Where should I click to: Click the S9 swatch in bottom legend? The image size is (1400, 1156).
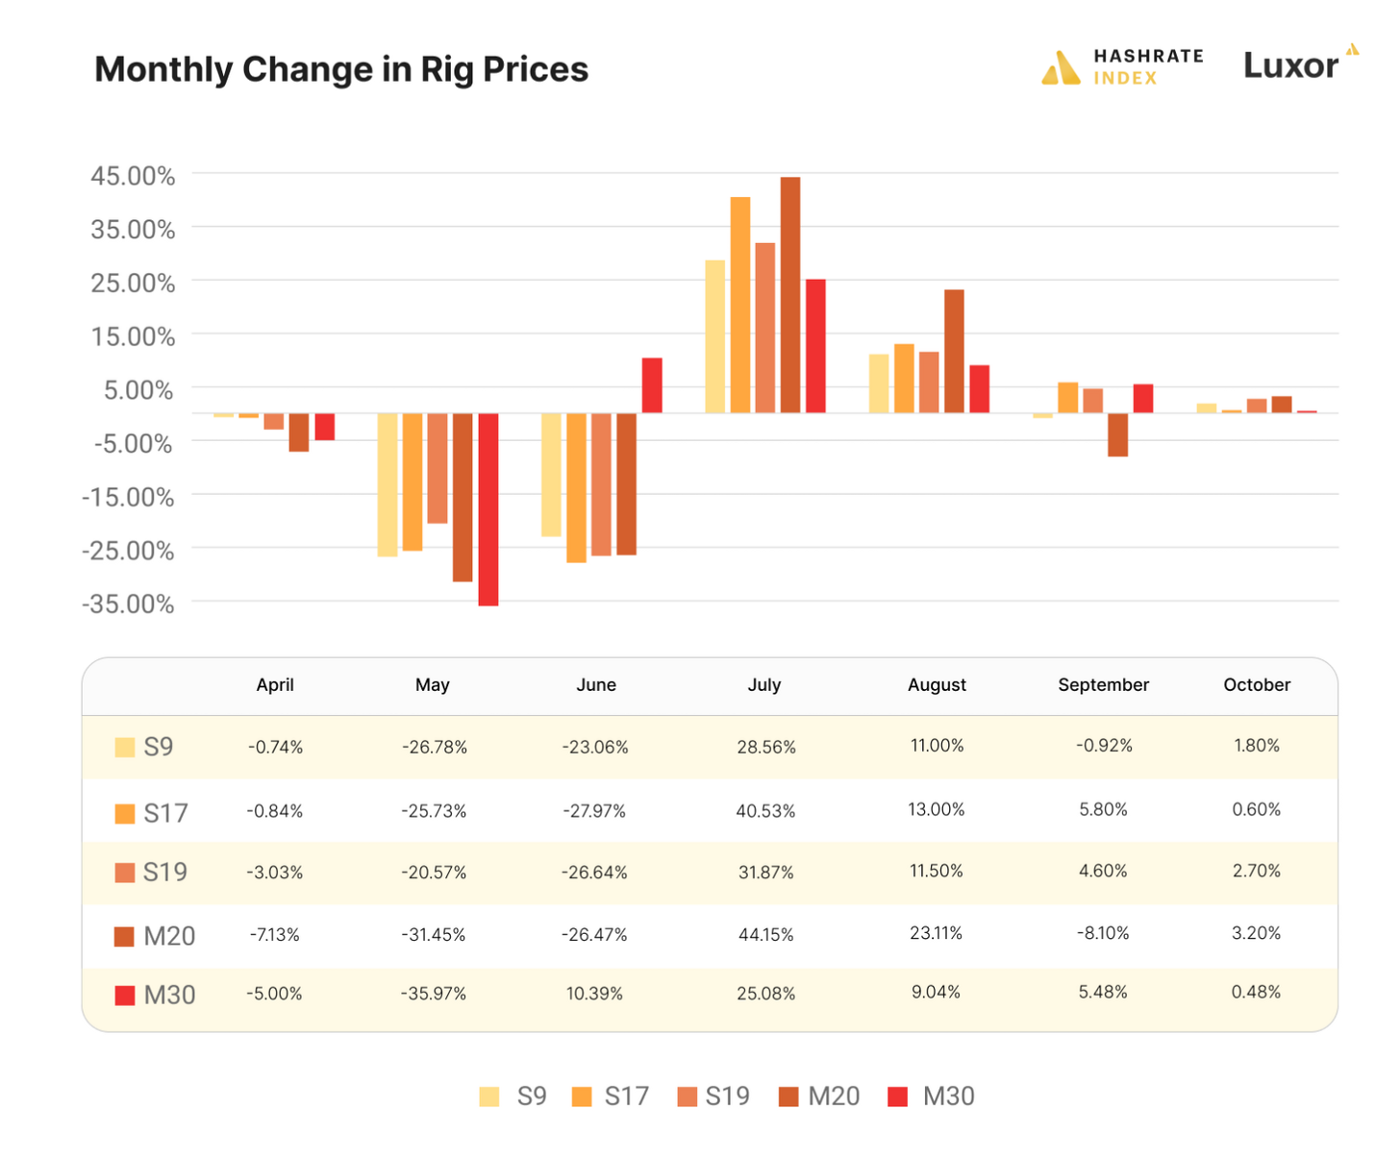(489, 1097)
